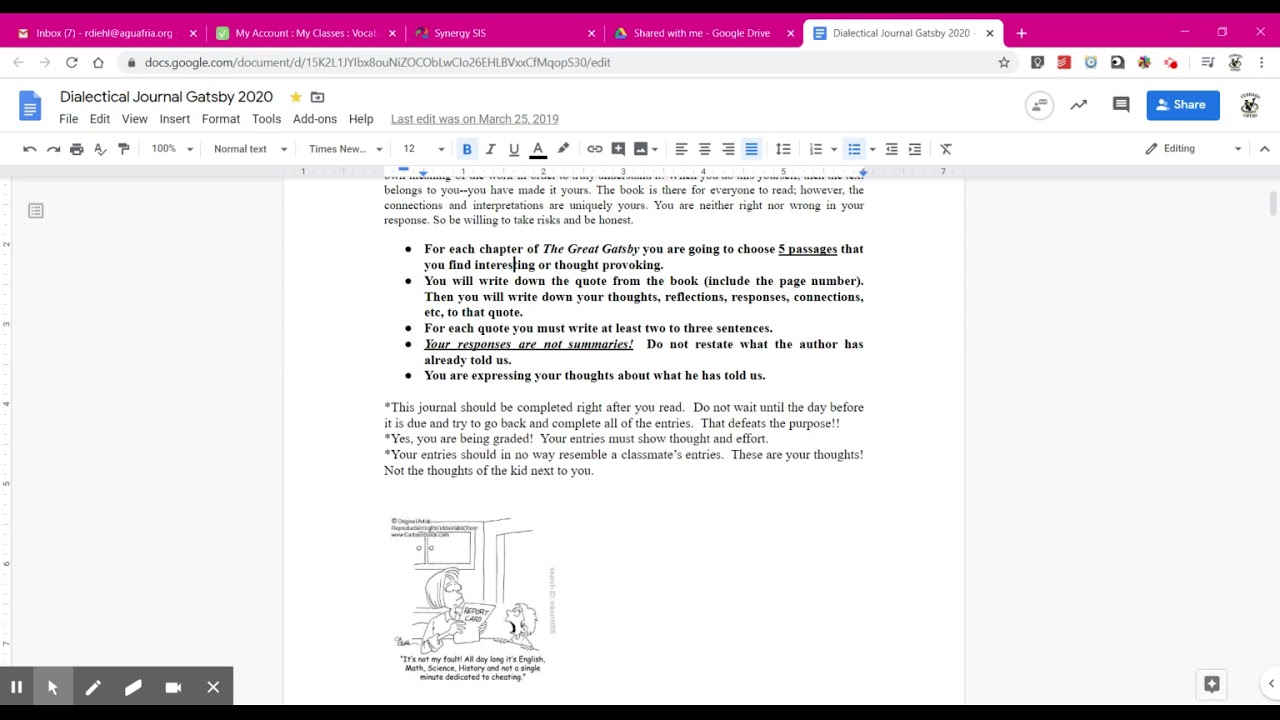This screenshot has height=720, width=1280.
Task: Open the Edit menu
Action: point(100,119)
